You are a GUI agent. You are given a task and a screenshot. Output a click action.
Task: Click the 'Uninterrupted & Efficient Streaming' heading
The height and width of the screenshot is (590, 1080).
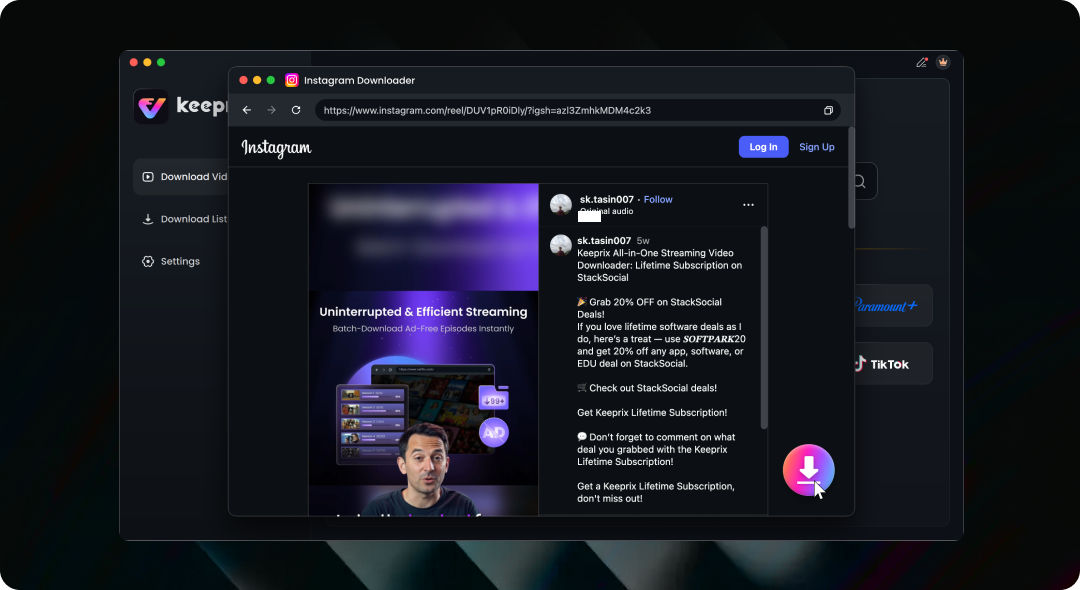[x=423, y=312]
